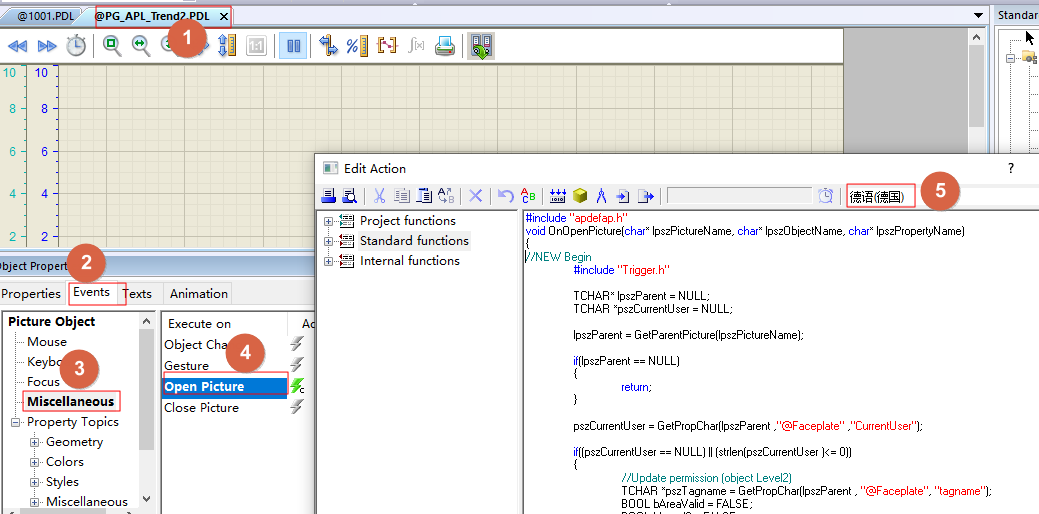Viewport: 1039px width, 514px height.
Task: Click the zoom area magnifier icon
Action: [x=113, y=46]
